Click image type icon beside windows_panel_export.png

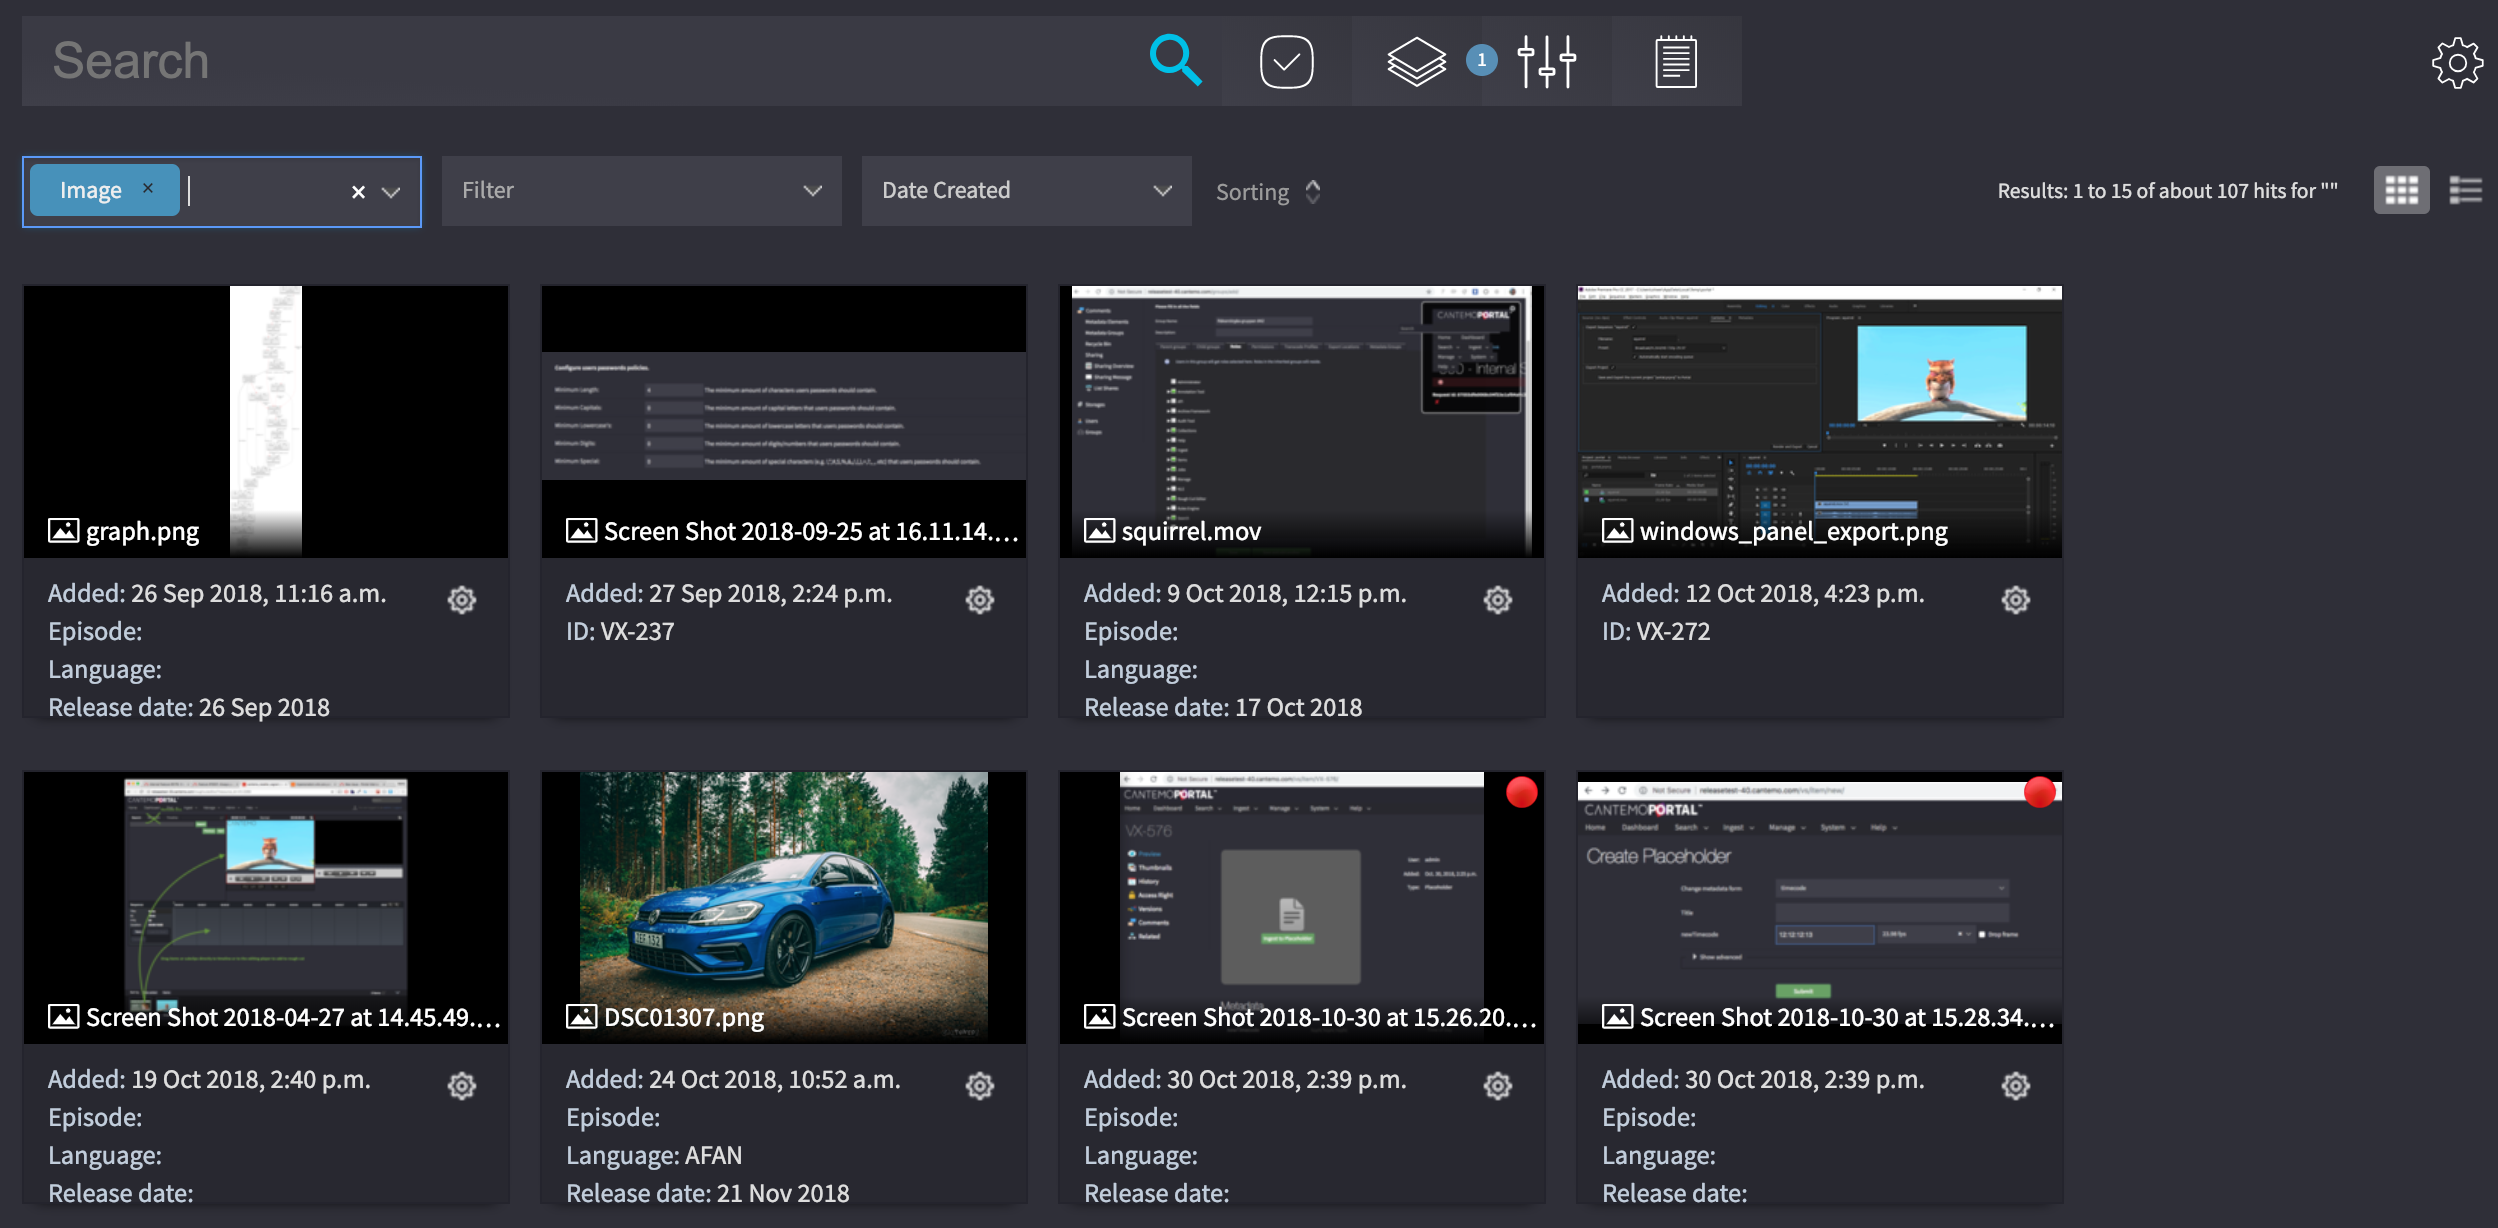point(1617,530)
